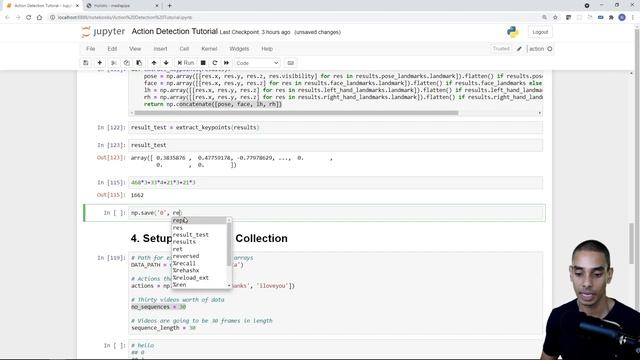Select '%rehashx' autocomplete suggestion
Viewport: 640px width, 360px height.
[186, 270]
